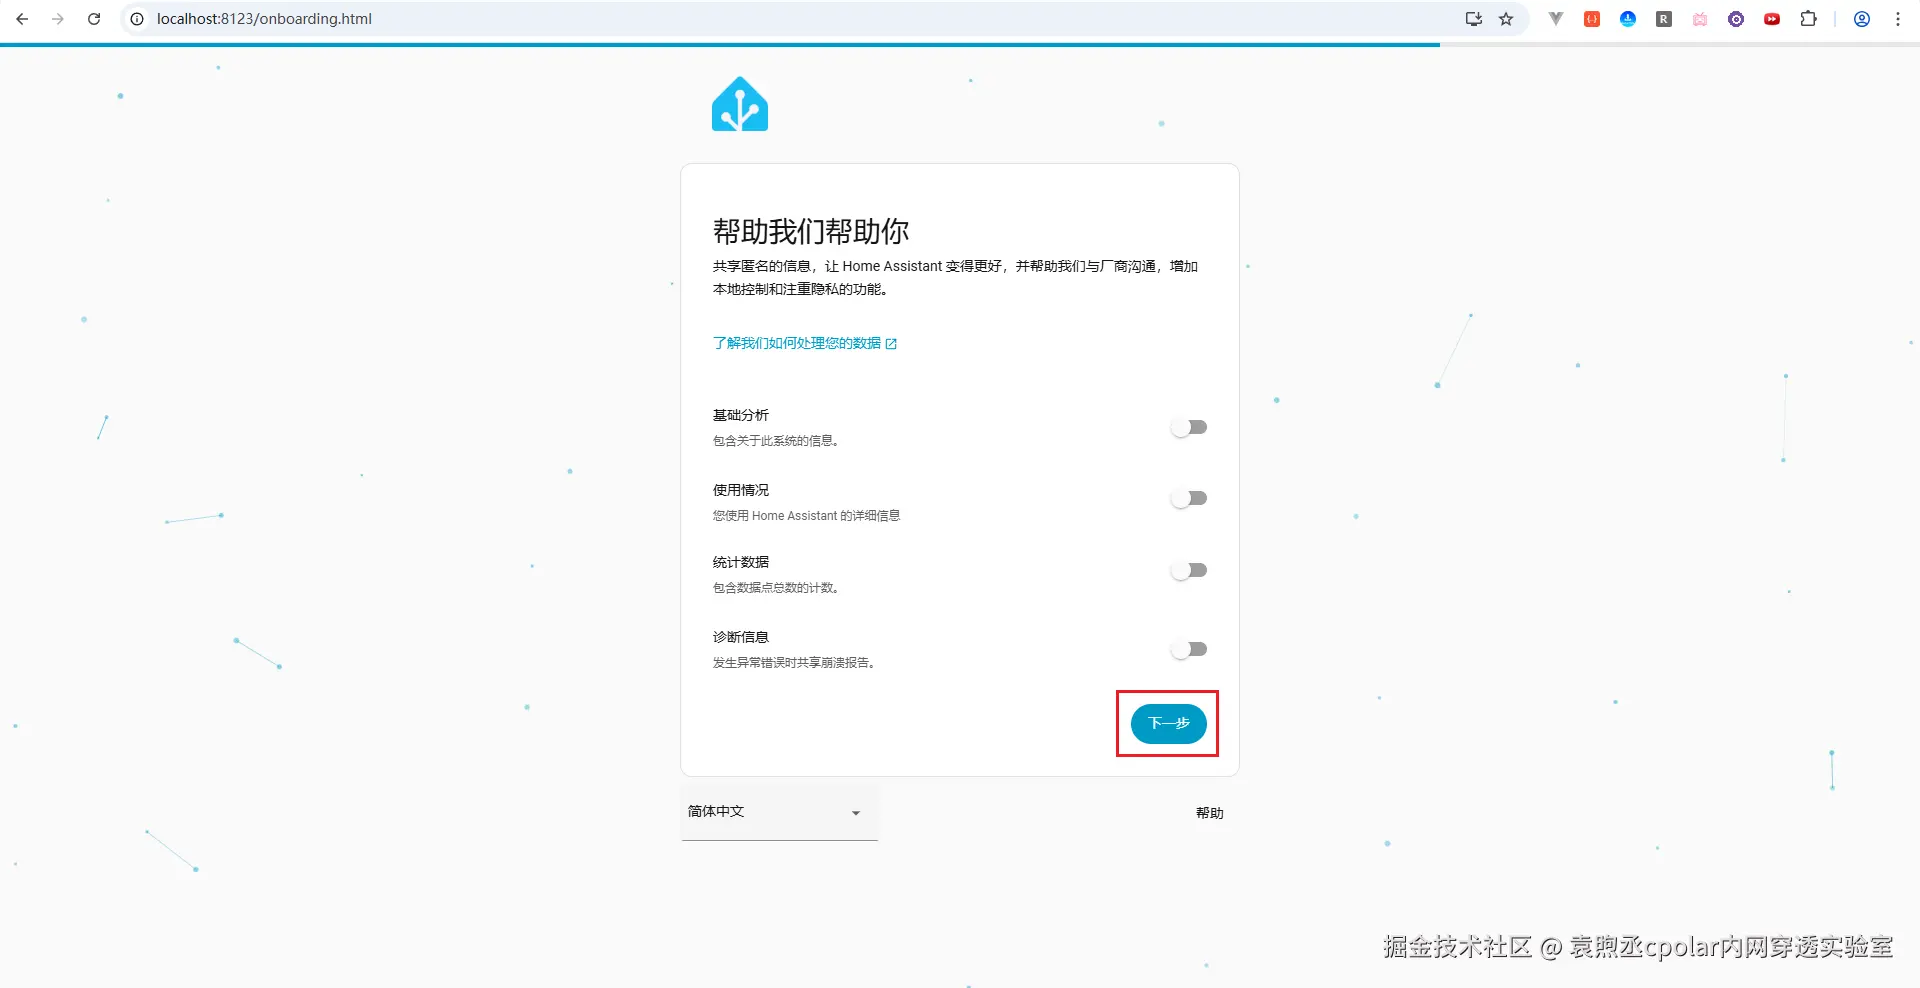The image size is (1920, 988).
Task: Open the 简体中文 language dropdown
Action: point(779,812)
